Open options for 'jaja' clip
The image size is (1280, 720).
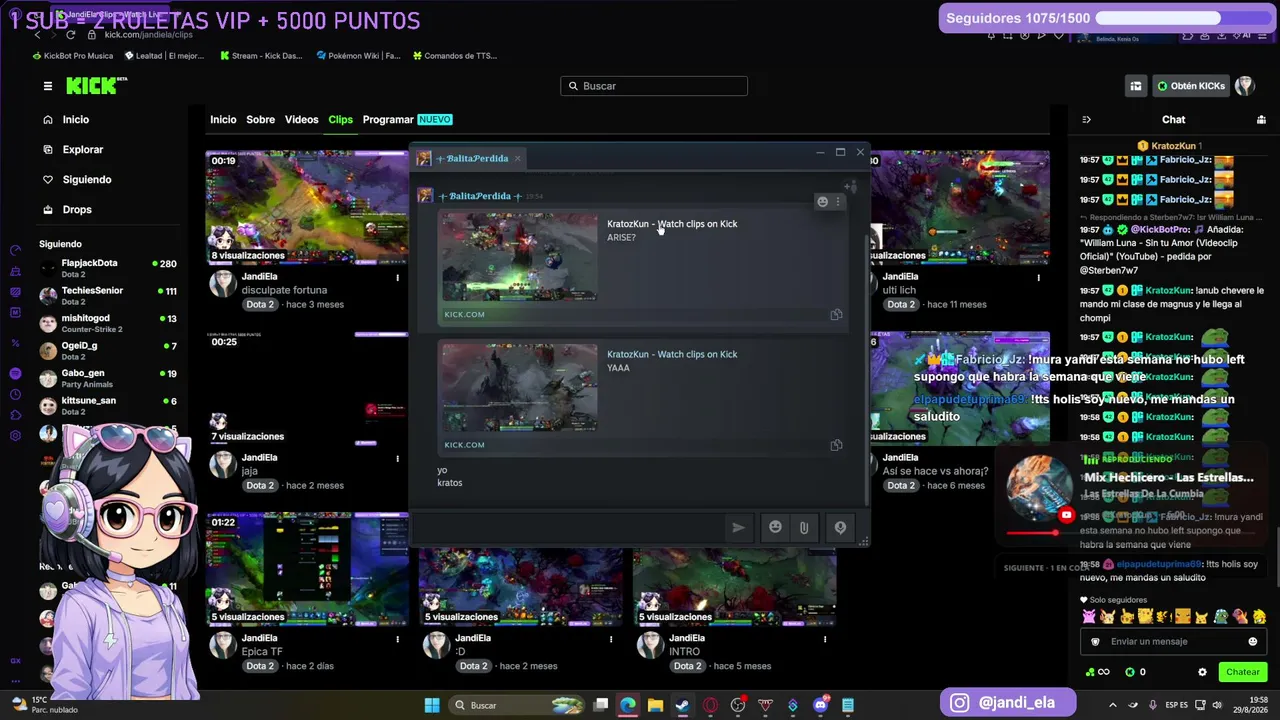point(398,458)
